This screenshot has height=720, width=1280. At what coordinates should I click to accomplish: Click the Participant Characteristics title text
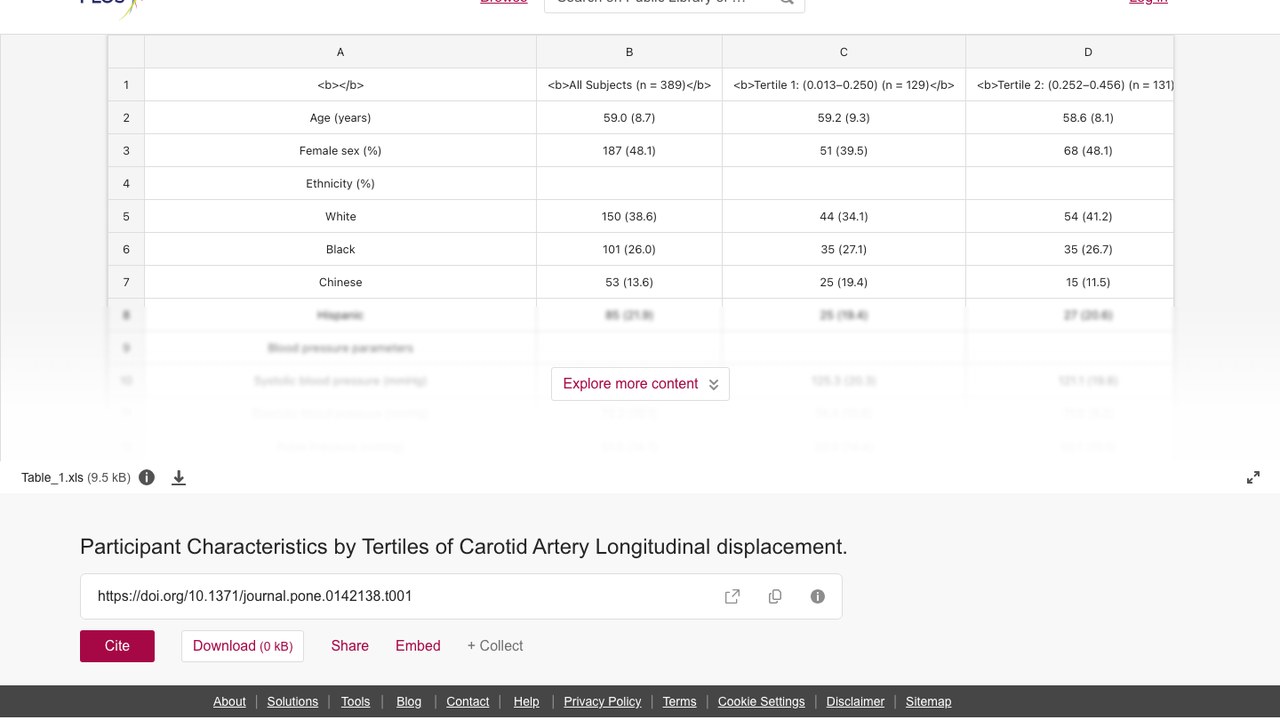coord(464,547)
